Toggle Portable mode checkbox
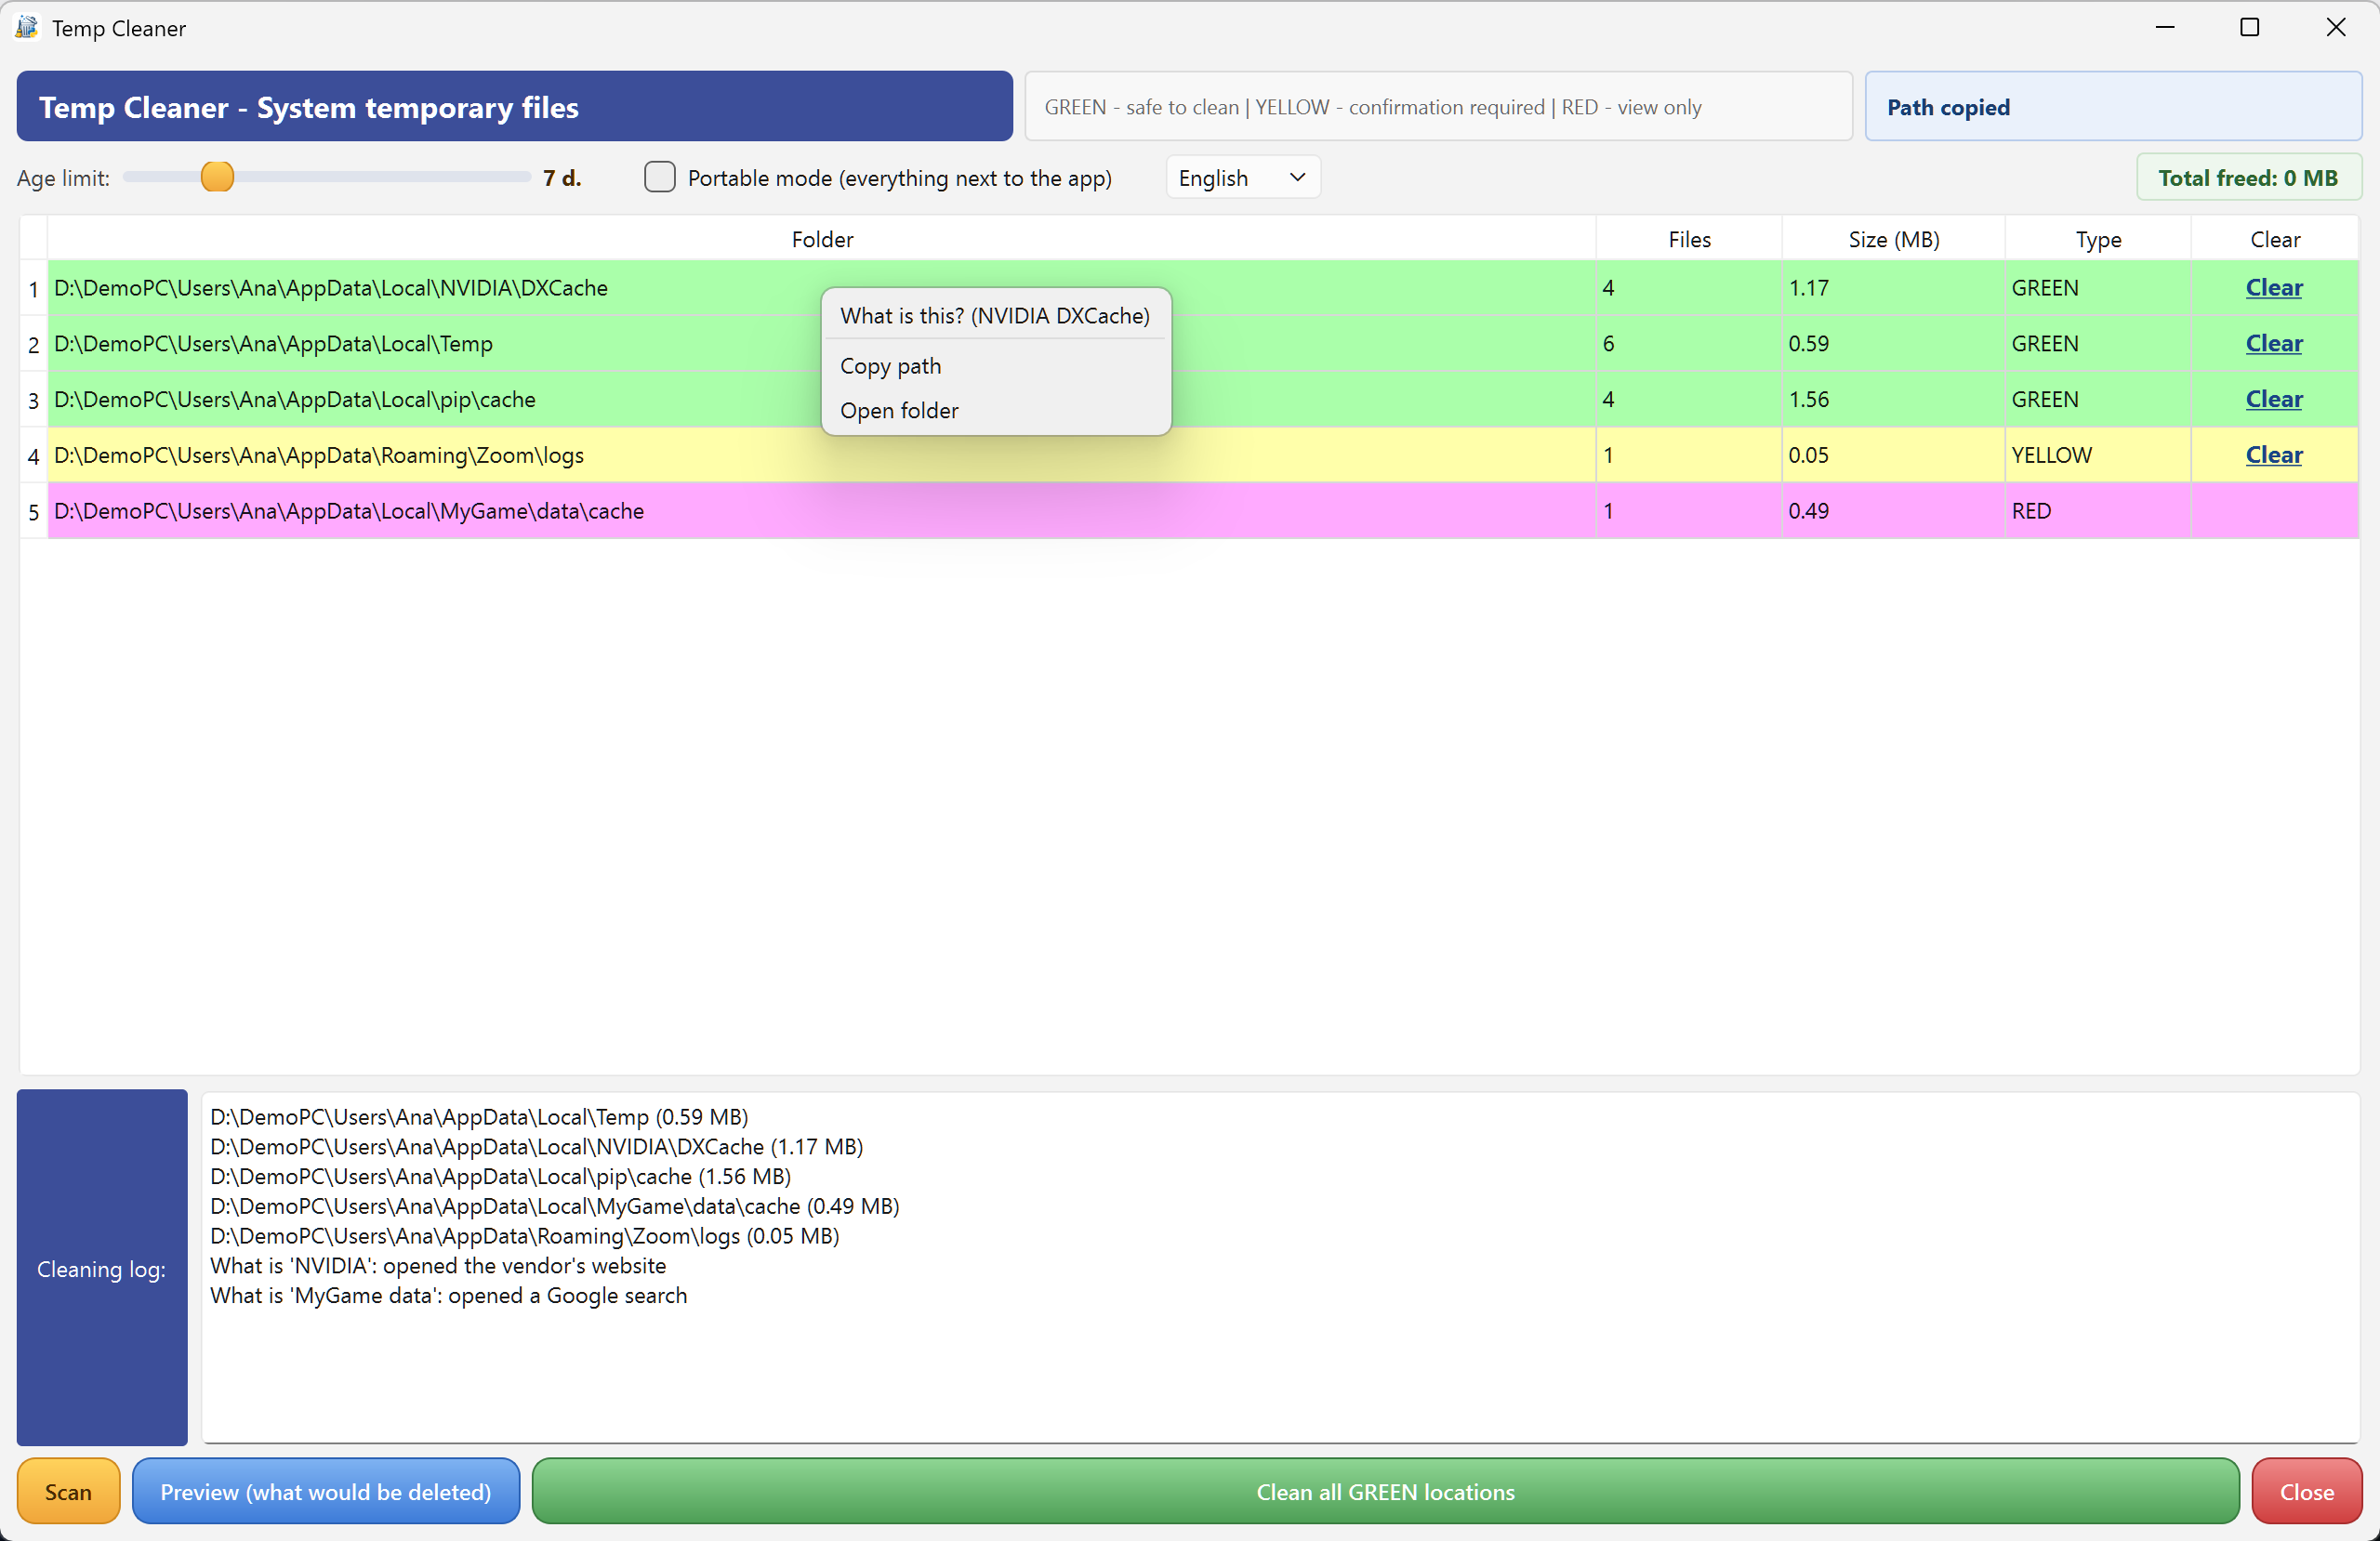Screen dimensions: 2380x1541 tap(659, 177)
